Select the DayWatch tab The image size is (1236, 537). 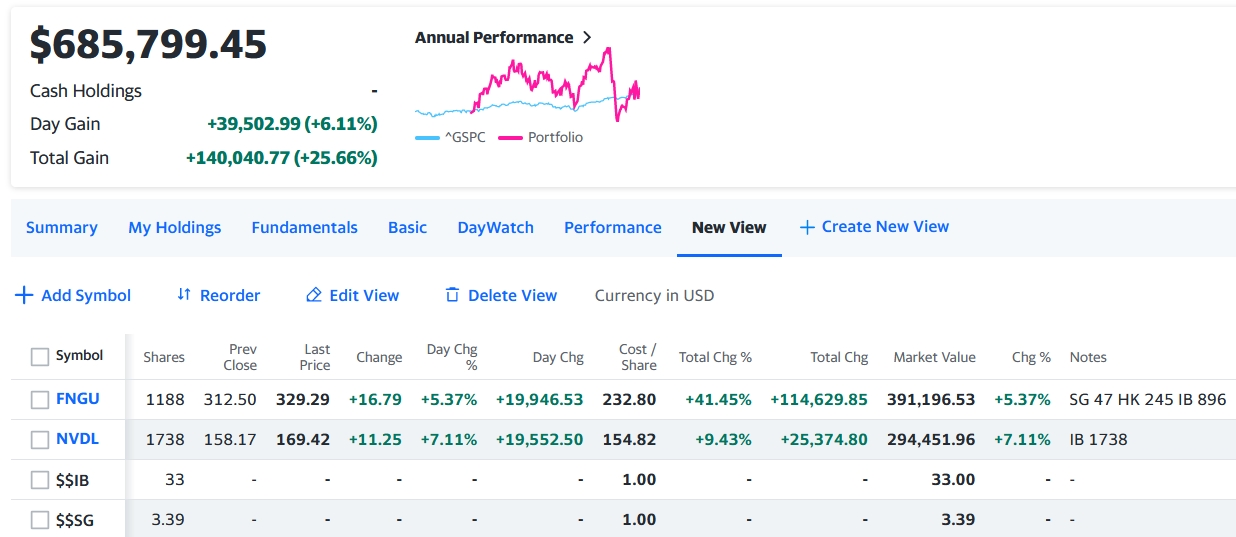click(495, 227)
